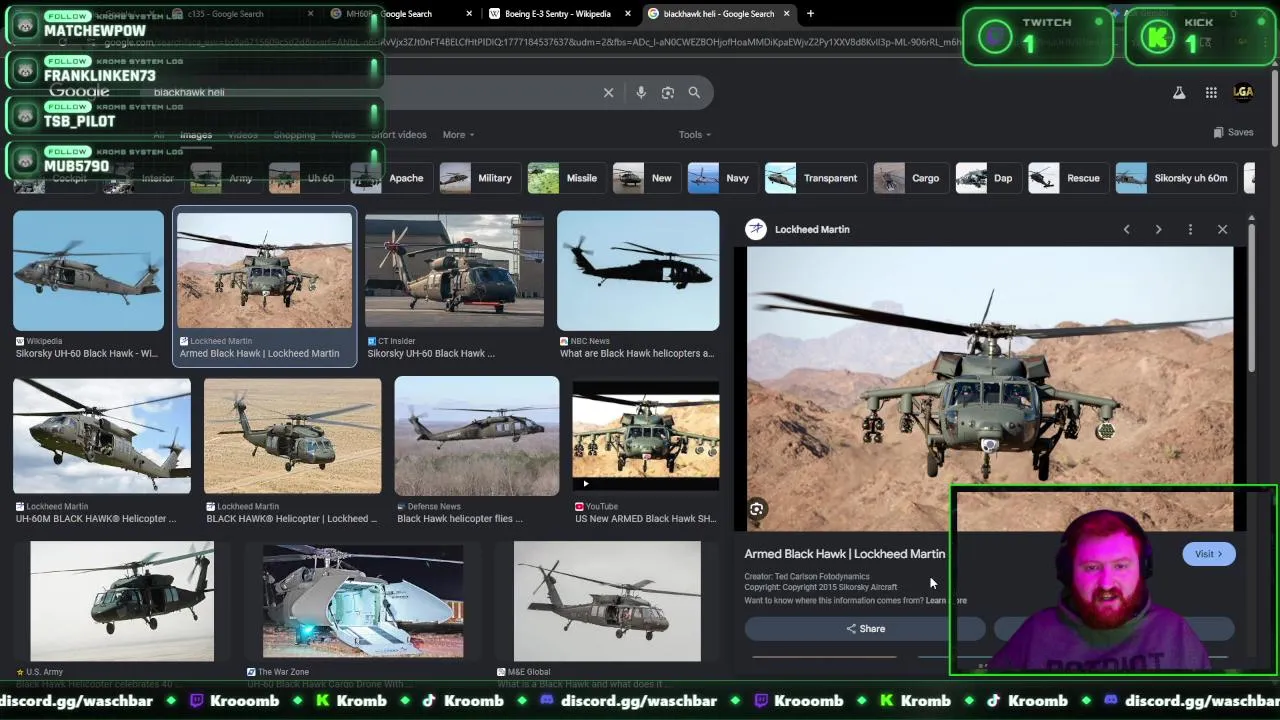
Task: Play YouTube US New ARMED Black Hawk video
Action: 645,435
